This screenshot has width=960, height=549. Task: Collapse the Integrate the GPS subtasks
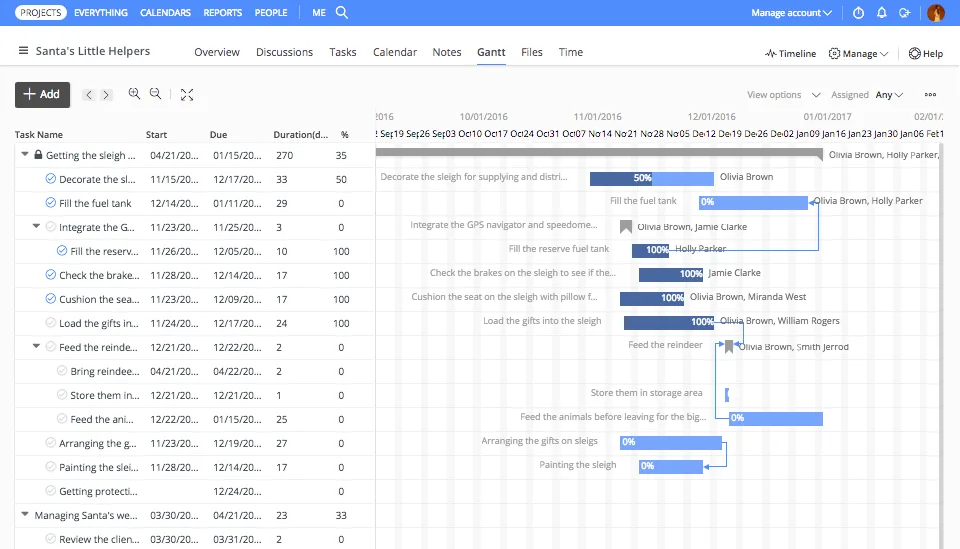(36, 226)
